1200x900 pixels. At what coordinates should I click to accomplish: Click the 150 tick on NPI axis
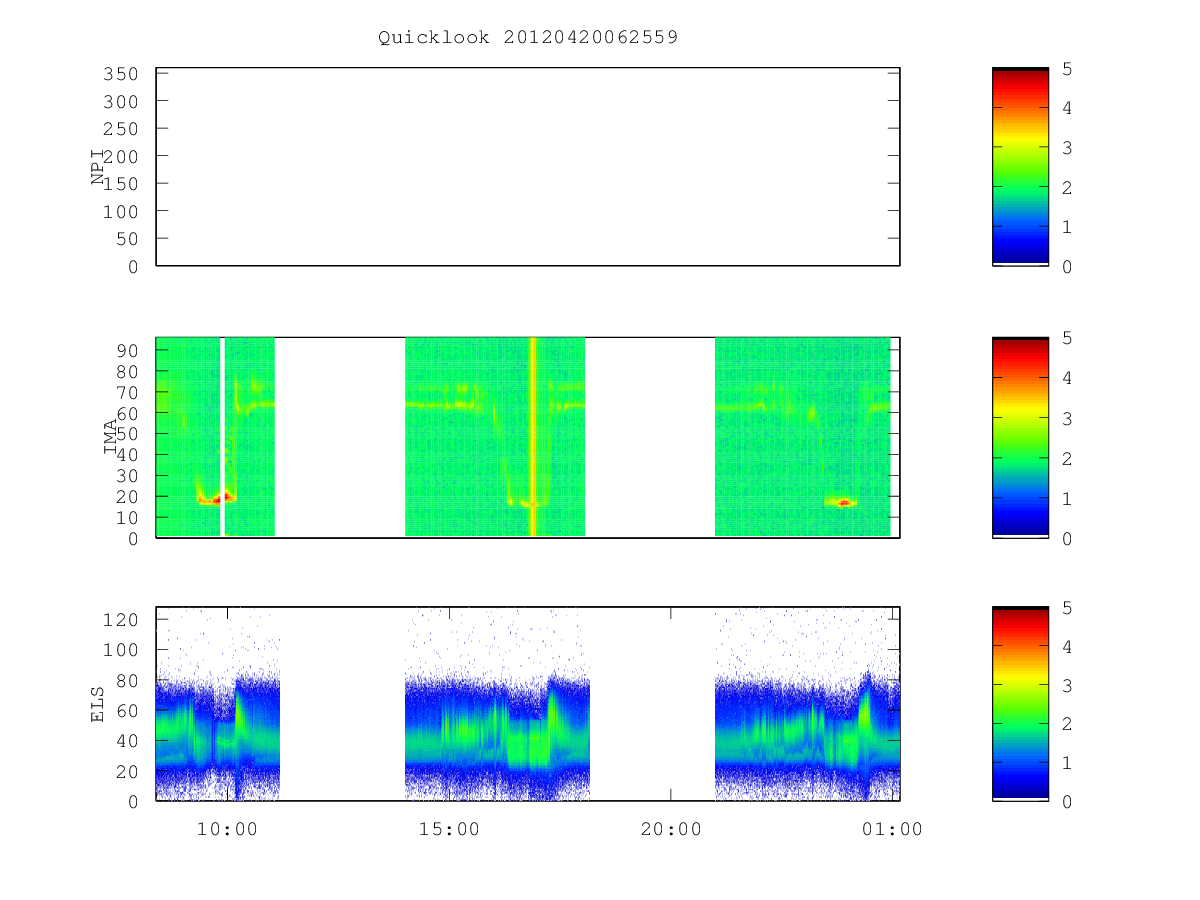tap(121, 184)
